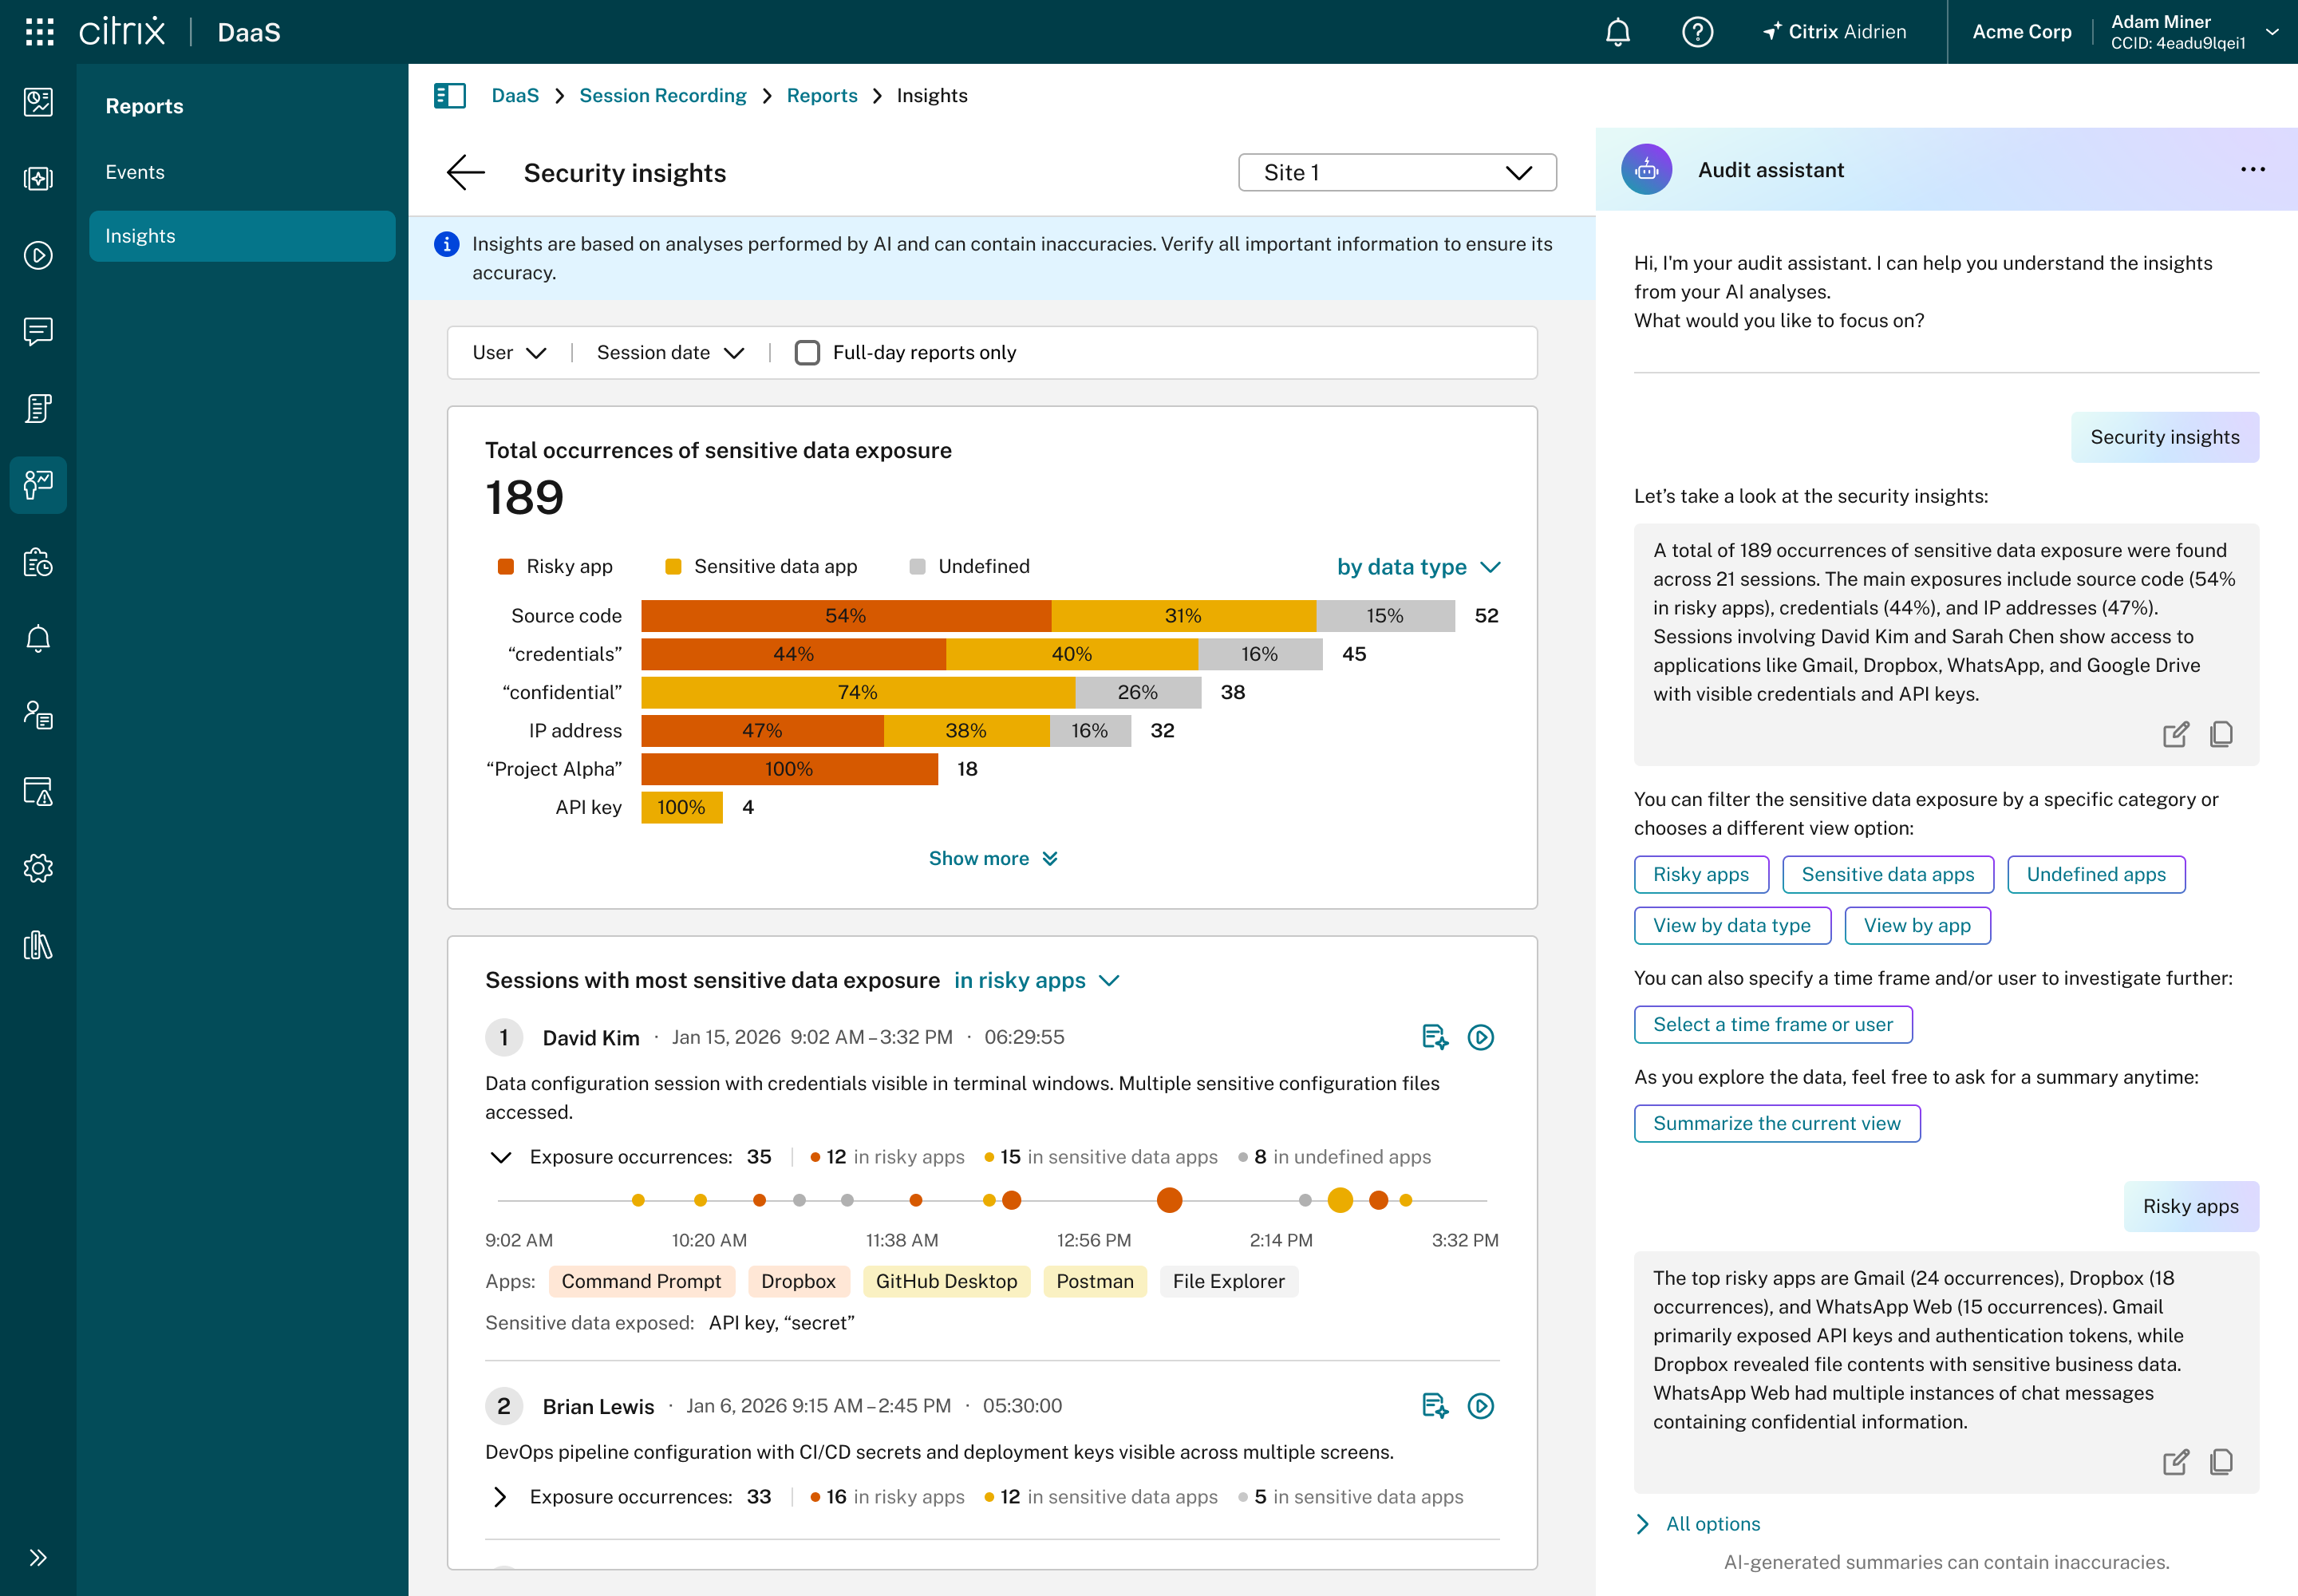Open Events in Reports sidebar
Viewport: 2298px width, 1596px height.
tap(242, 172)
